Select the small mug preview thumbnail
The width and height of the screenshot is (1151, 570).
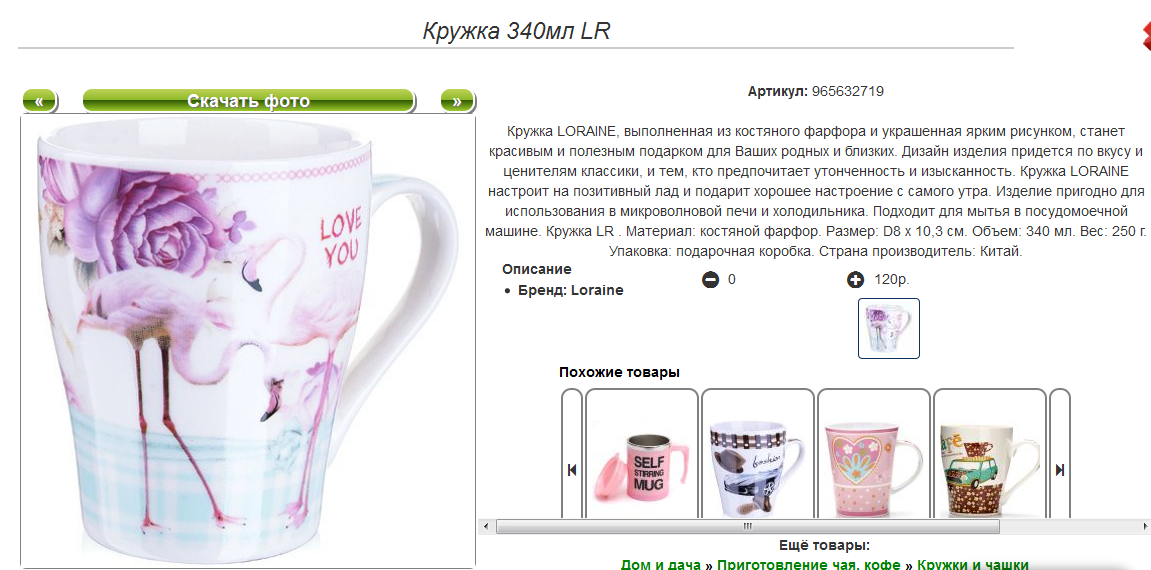(889, 328)
